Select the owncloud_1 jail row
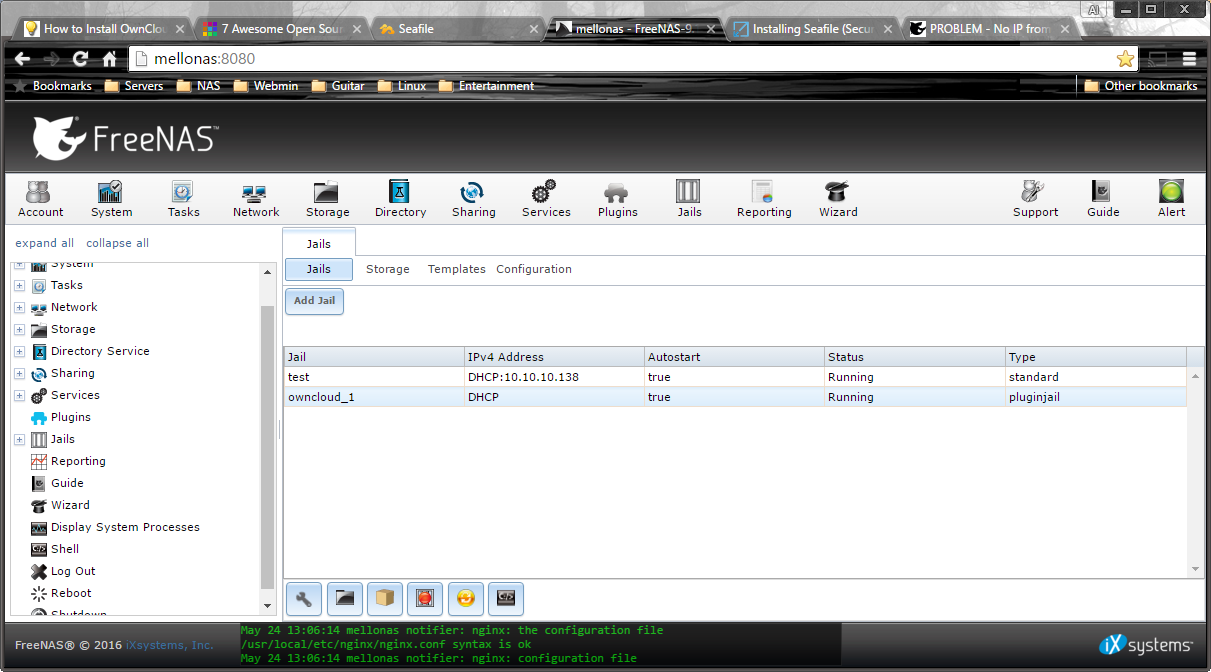1211x672 pixels. 735,397
